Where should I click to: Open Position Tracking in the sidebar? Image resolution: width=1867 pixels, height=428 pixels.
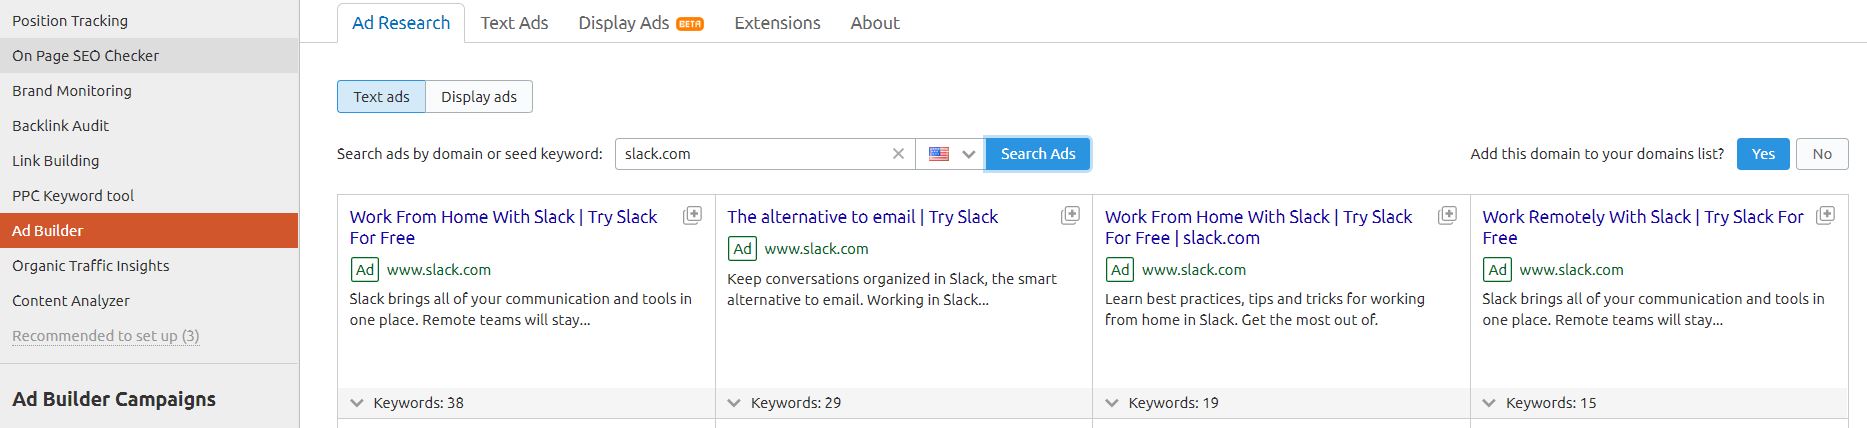point(149,20)
